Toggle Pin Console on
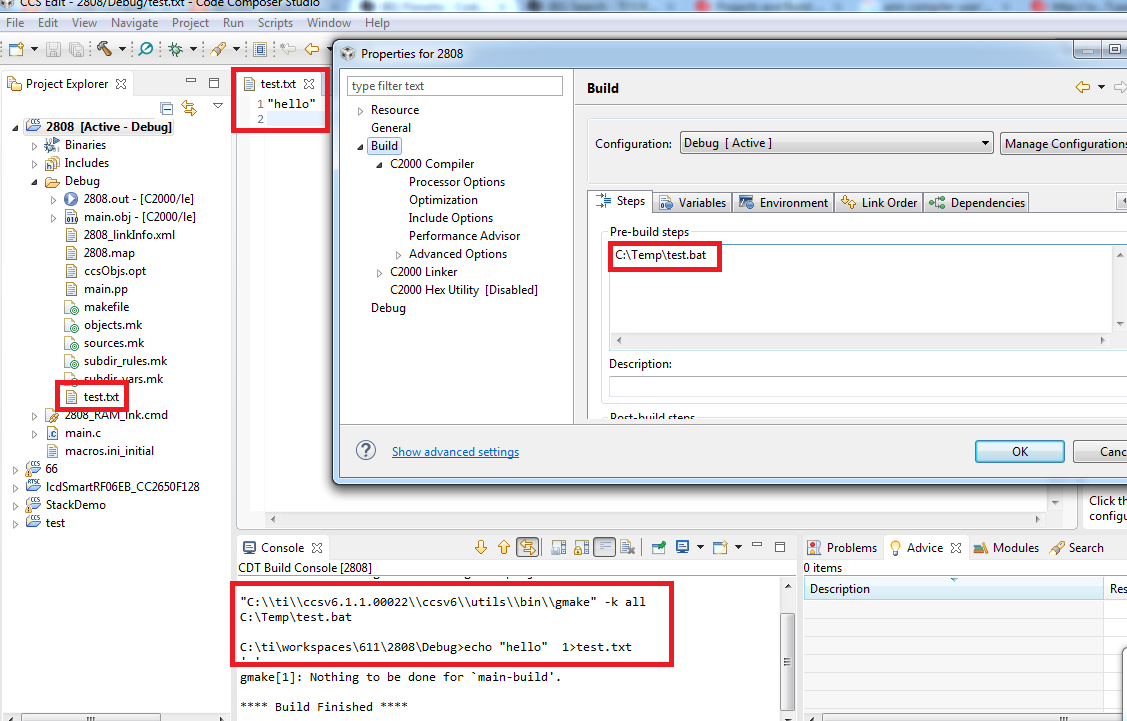 (x=657, y=547)
